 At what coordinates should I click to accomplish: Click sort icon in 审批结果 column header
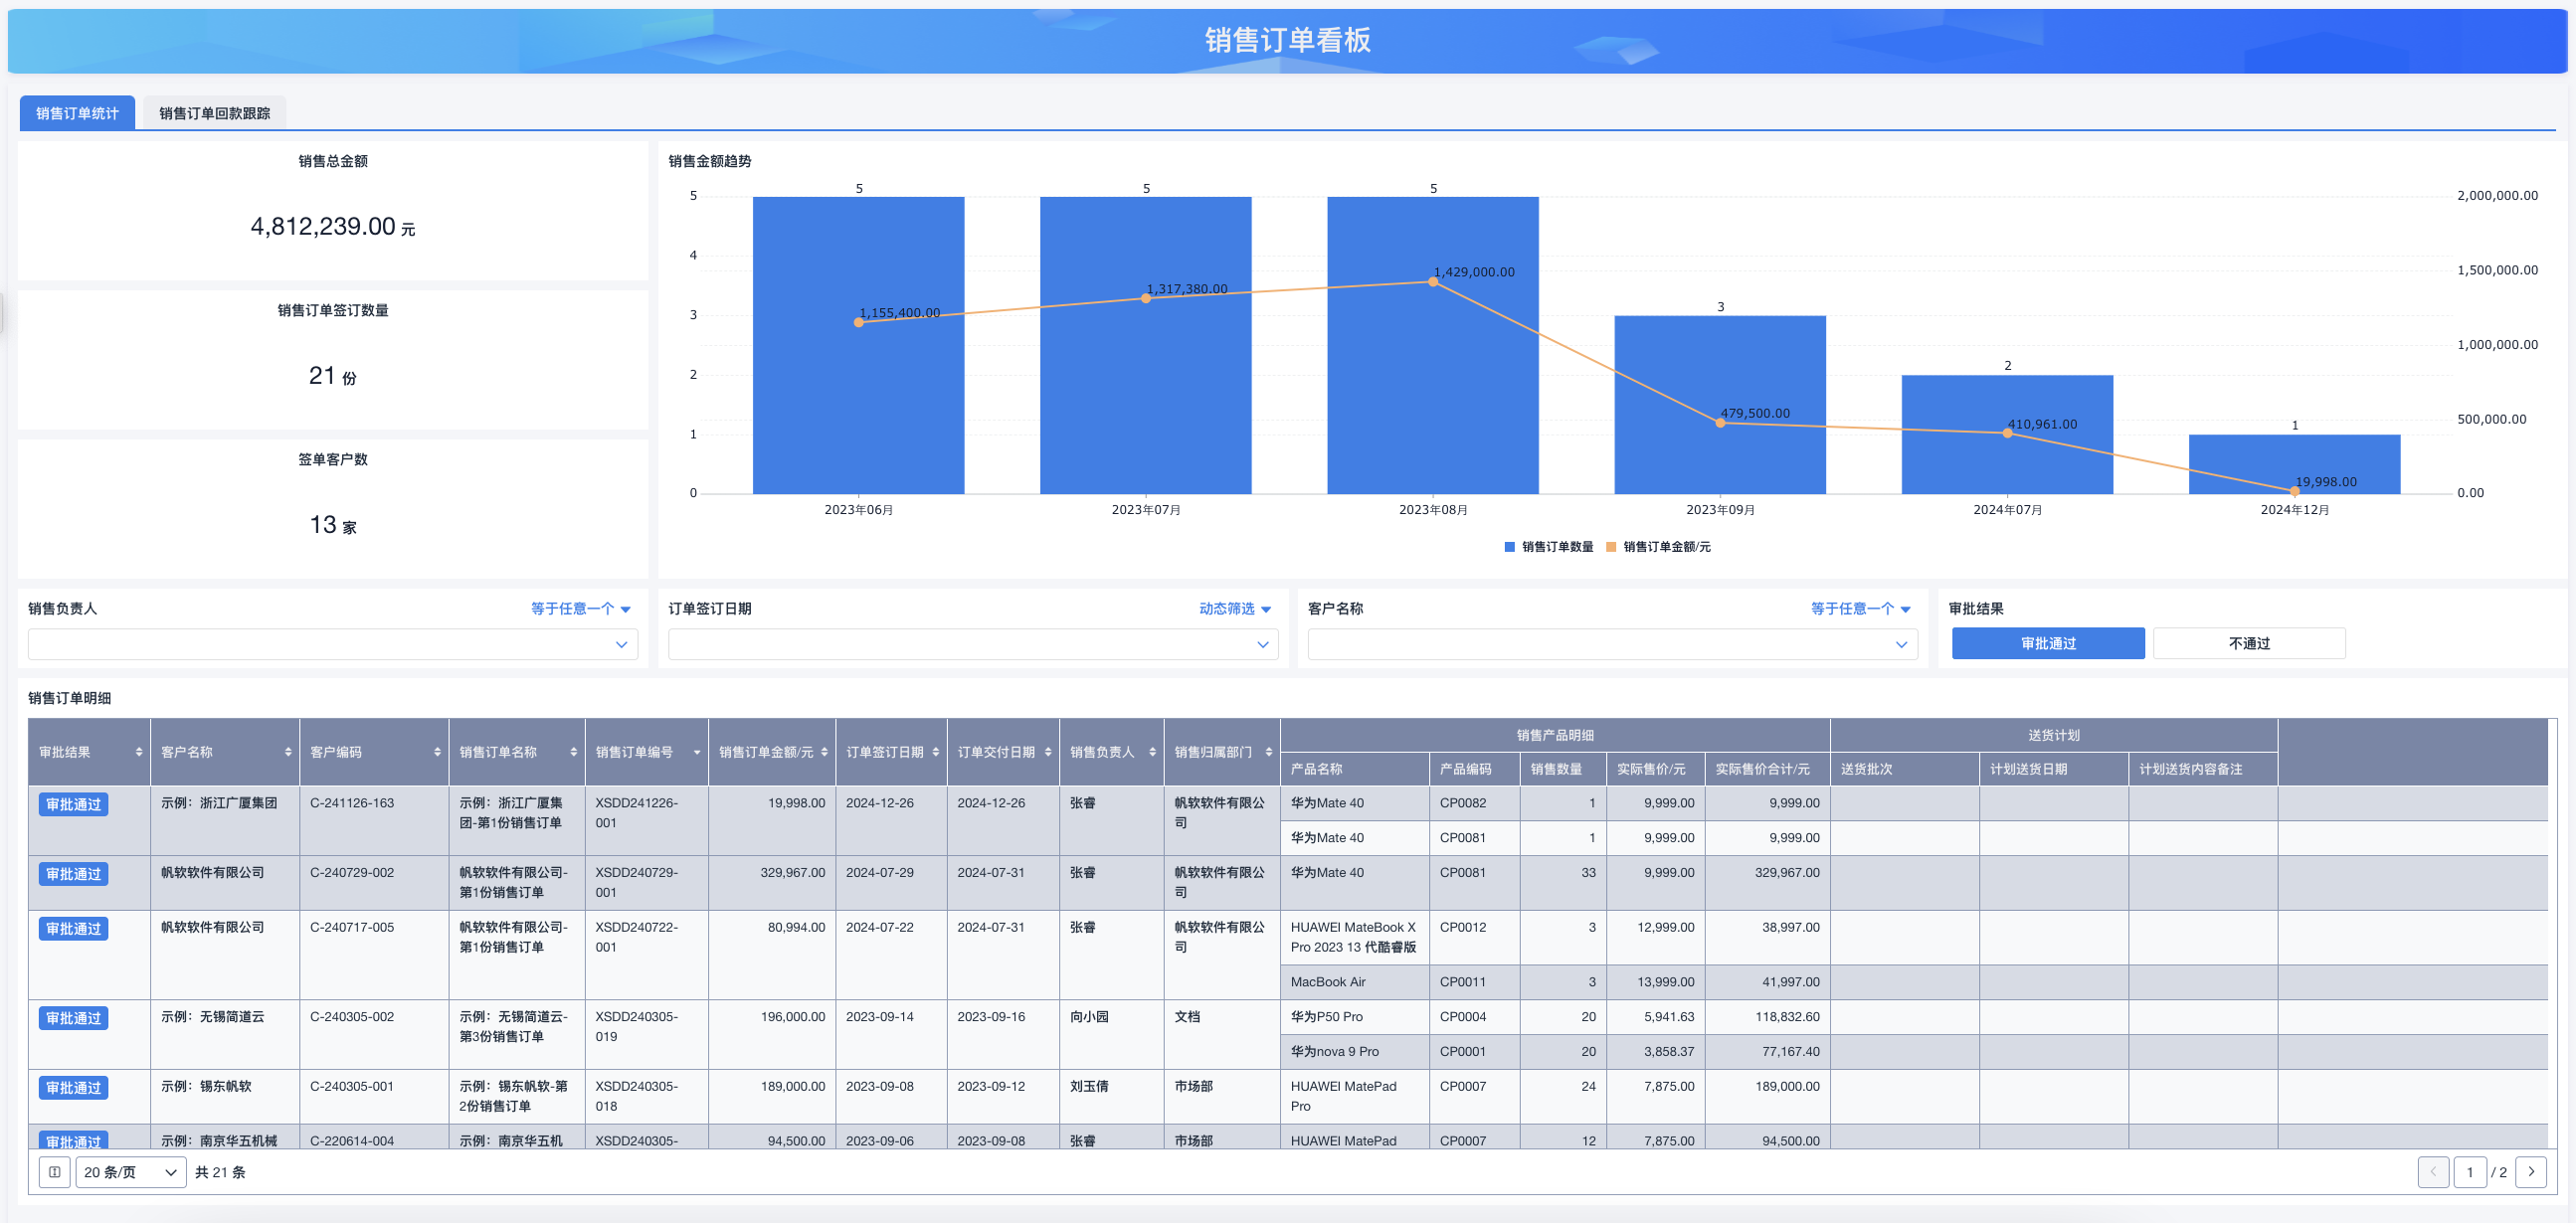click(138, 752)
